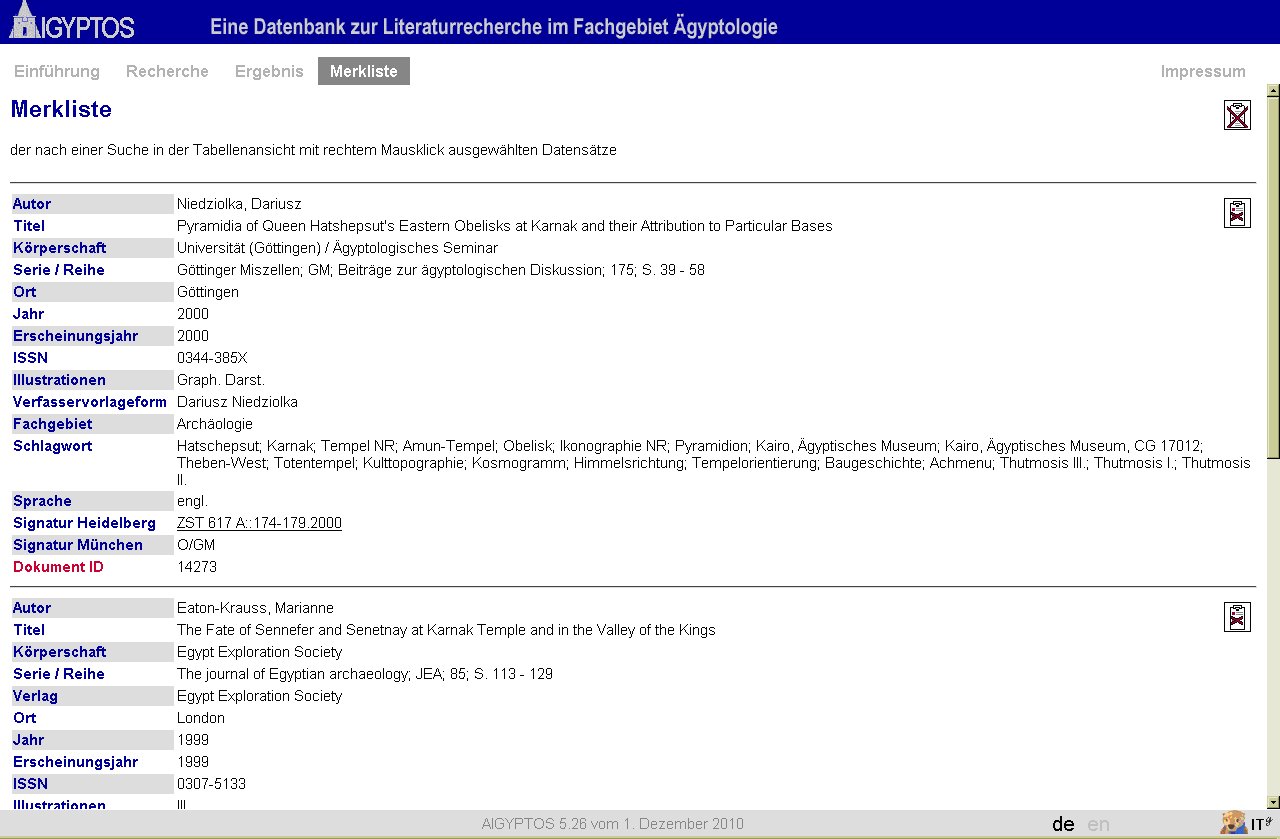
Task: Click Jahr value 1999
Action: (x=193, y=740)
